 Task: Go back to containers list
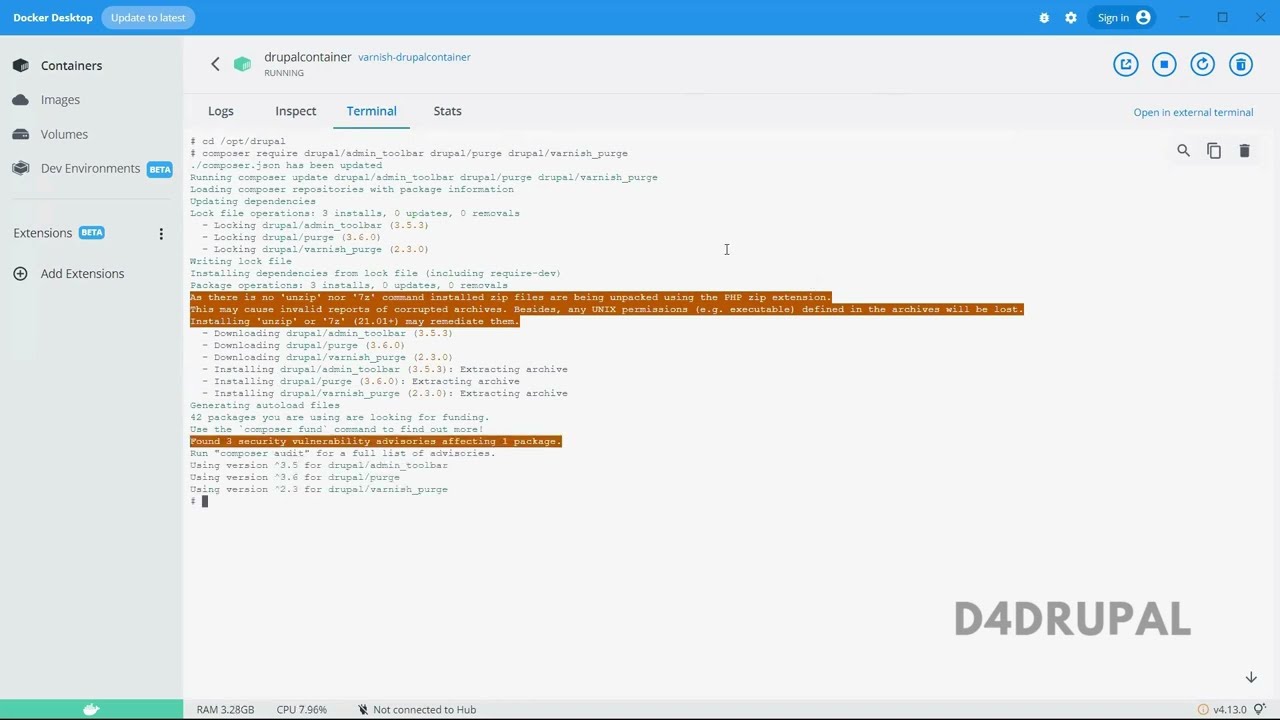click(x=215, y=64)
